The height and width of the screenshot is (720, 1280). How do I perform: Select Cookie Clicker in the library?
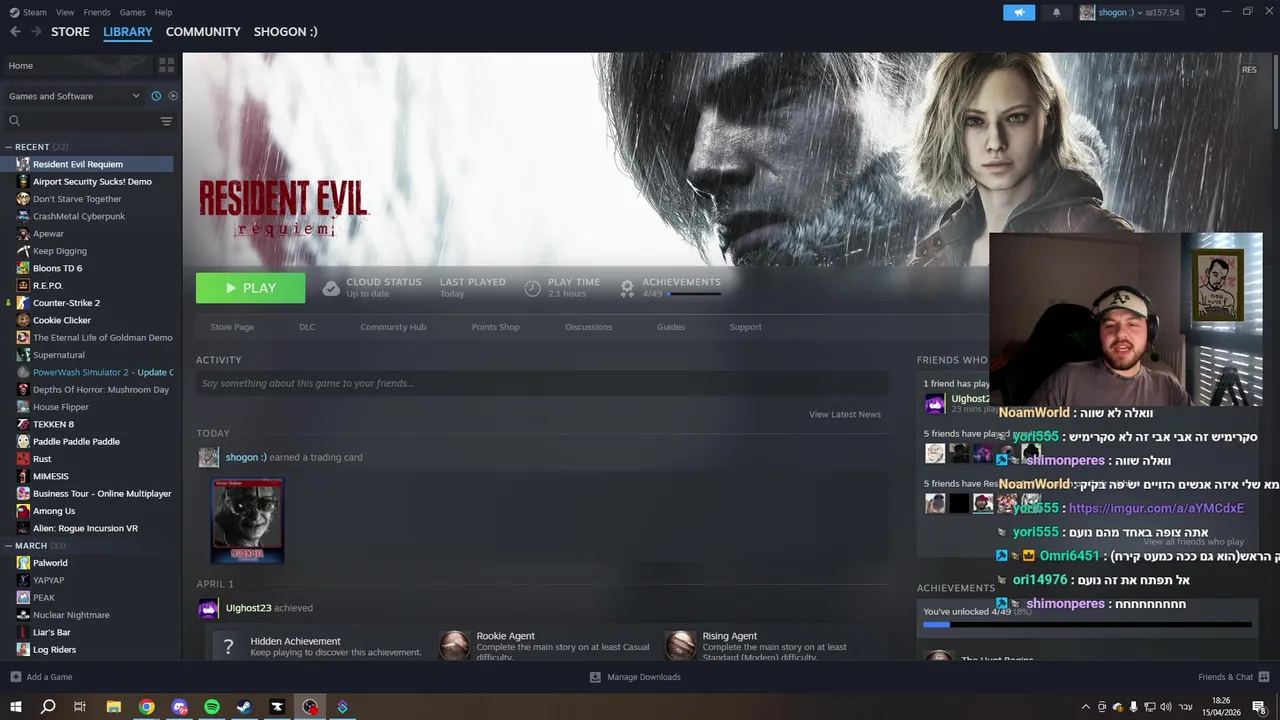point(62,320)
